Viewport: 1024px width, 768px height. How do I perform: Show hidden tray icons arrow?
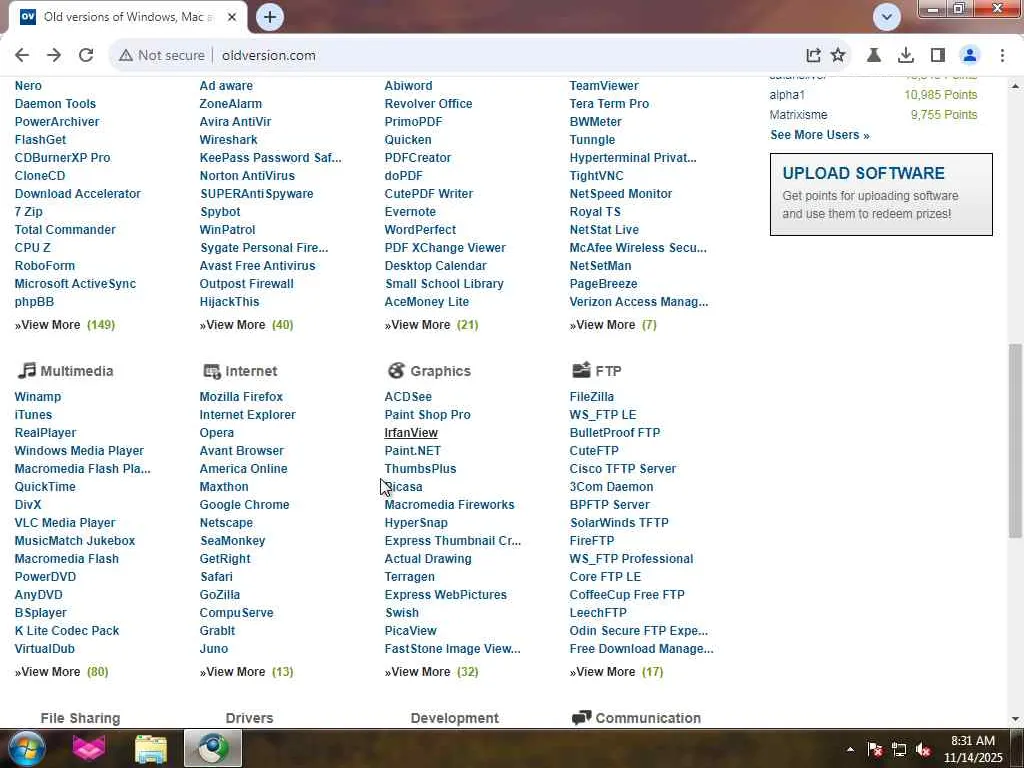[x=850, y=749]
